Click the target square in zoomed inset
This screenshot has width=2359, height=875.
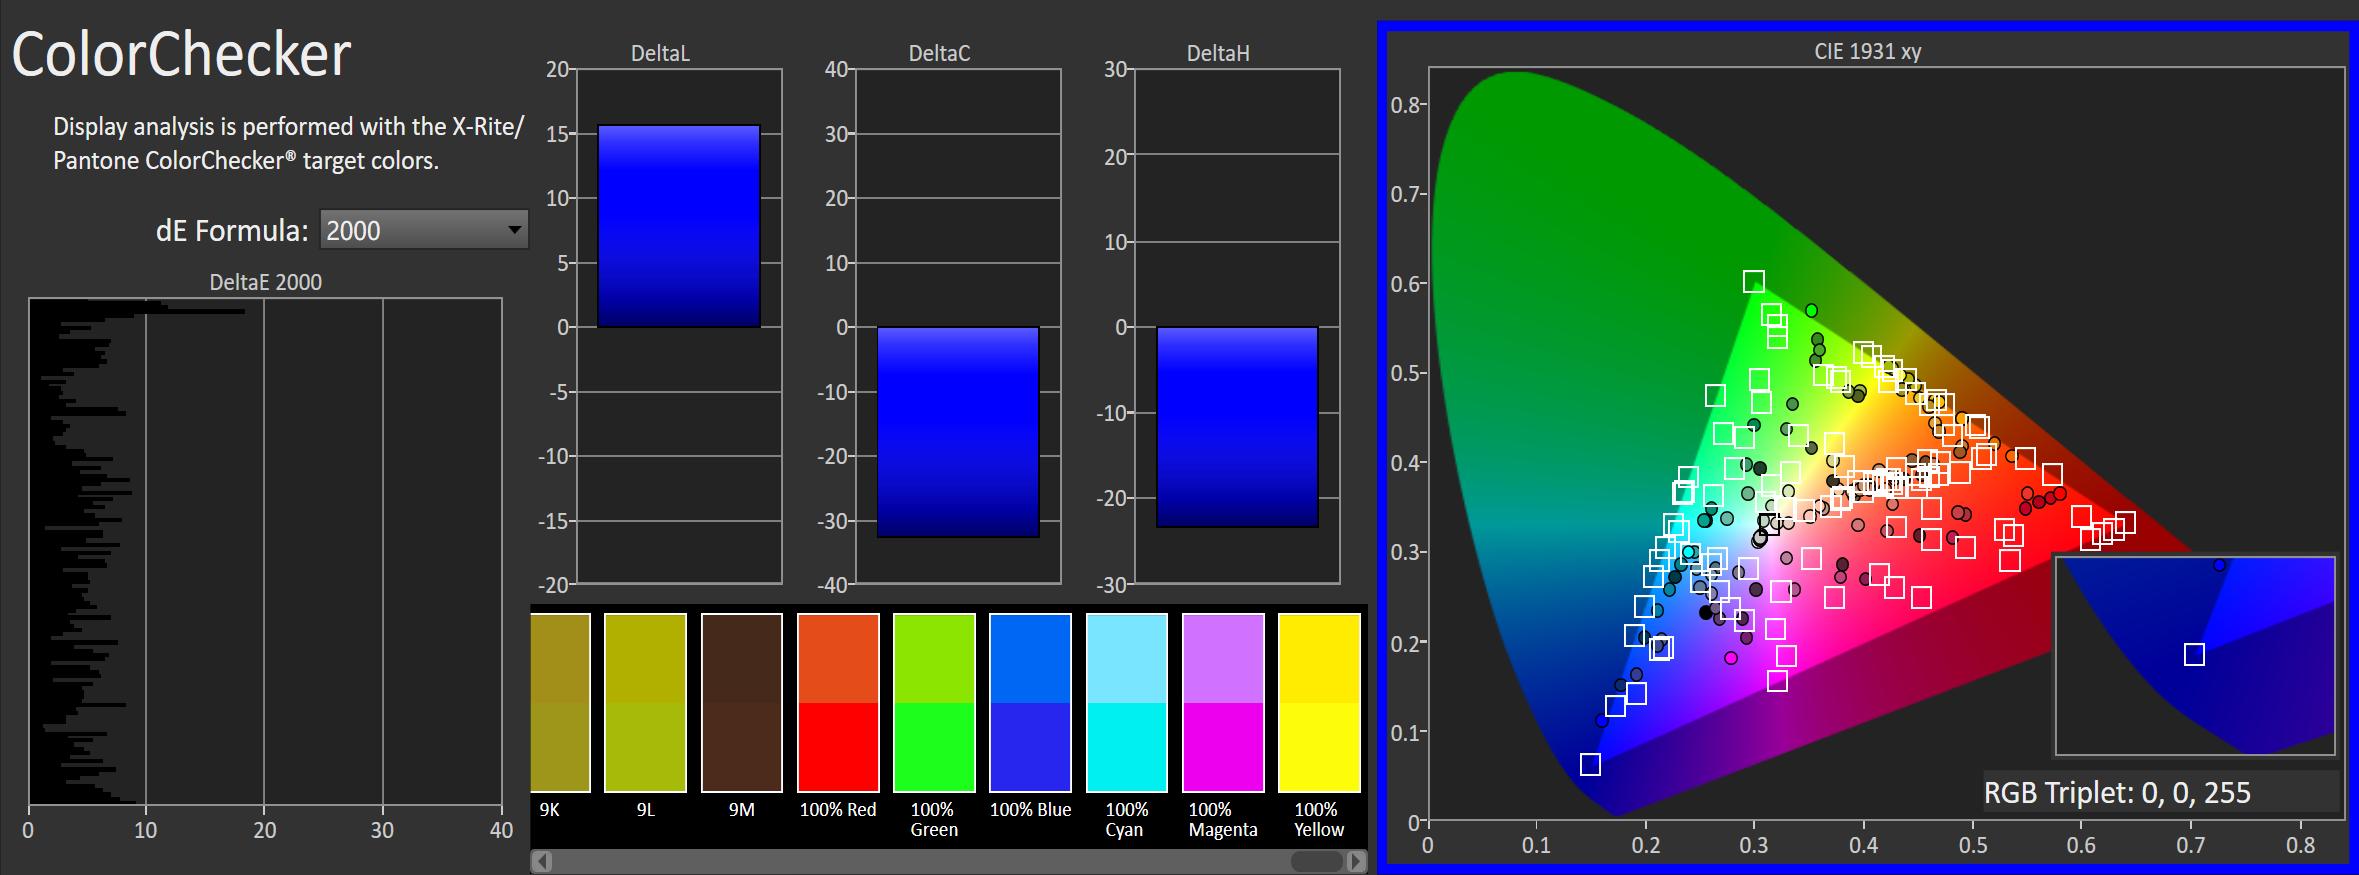coord(2194,655)
